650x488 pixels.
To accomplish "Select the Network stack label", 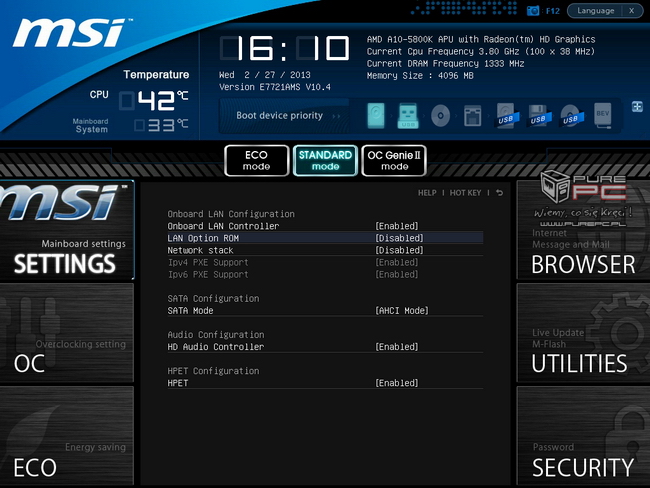I will [200, 250].
